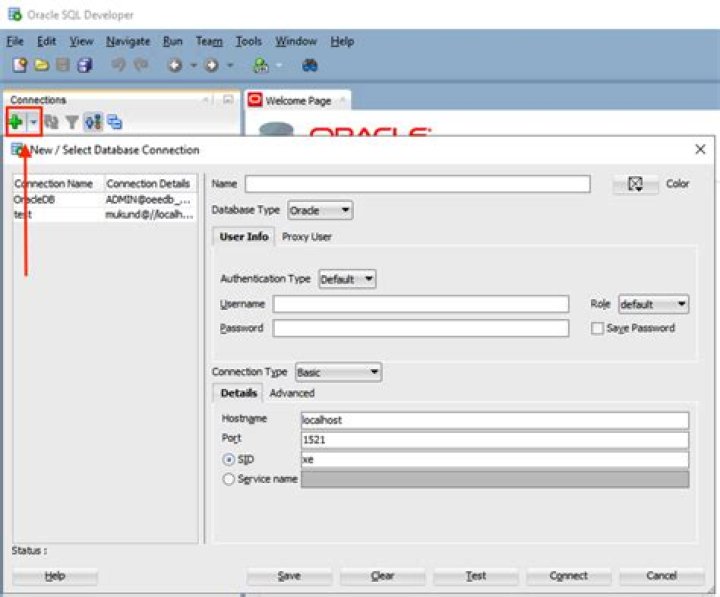The height and width of the screenshot is (597, 720).
Task: Click the Username input field
Action: 421,304
